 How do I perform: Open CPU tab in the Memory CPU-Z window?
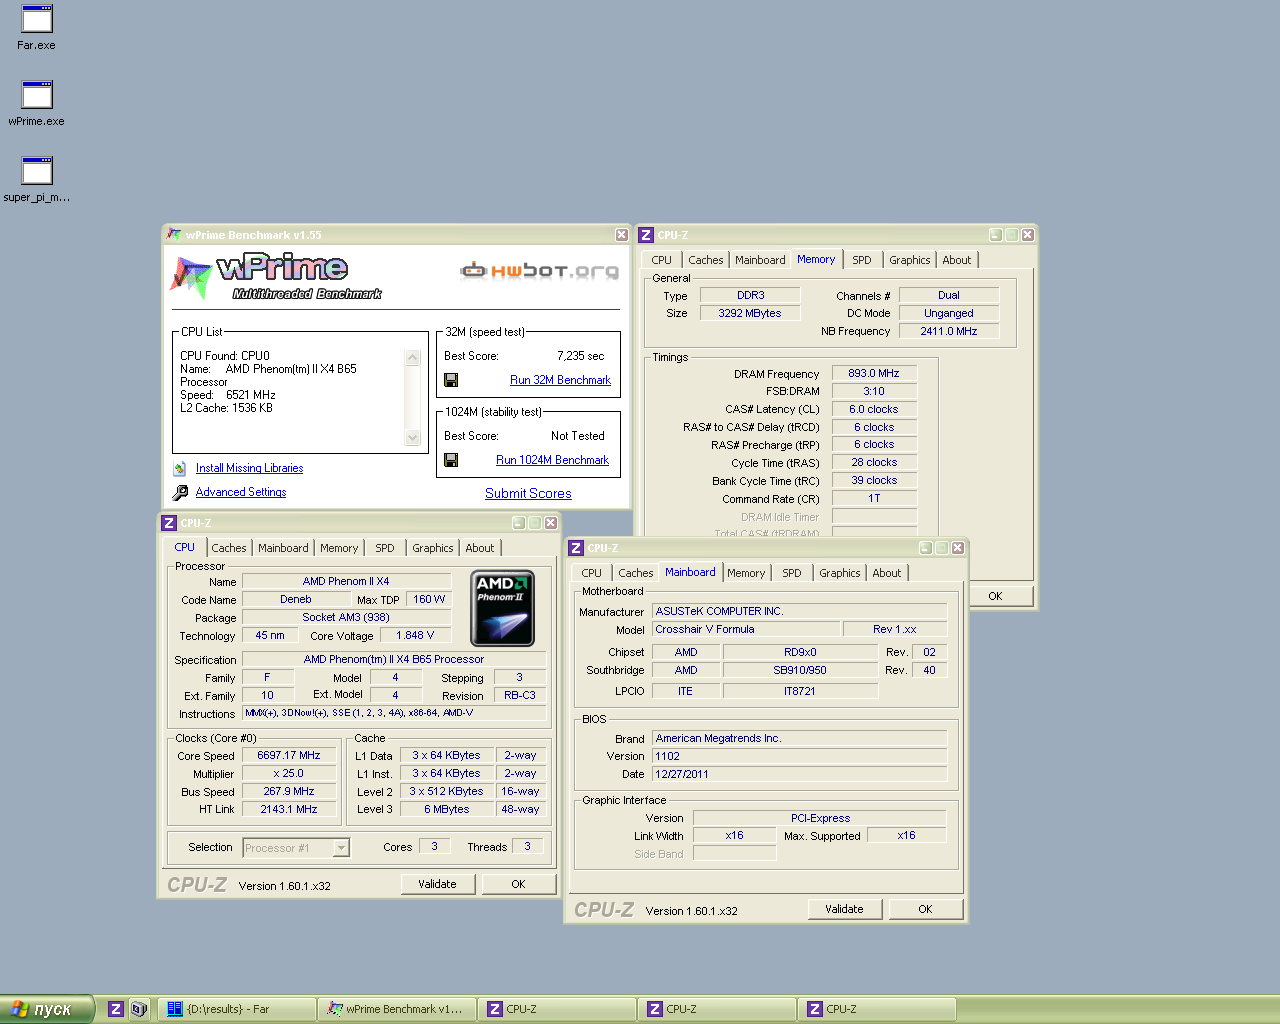(662, 260)
